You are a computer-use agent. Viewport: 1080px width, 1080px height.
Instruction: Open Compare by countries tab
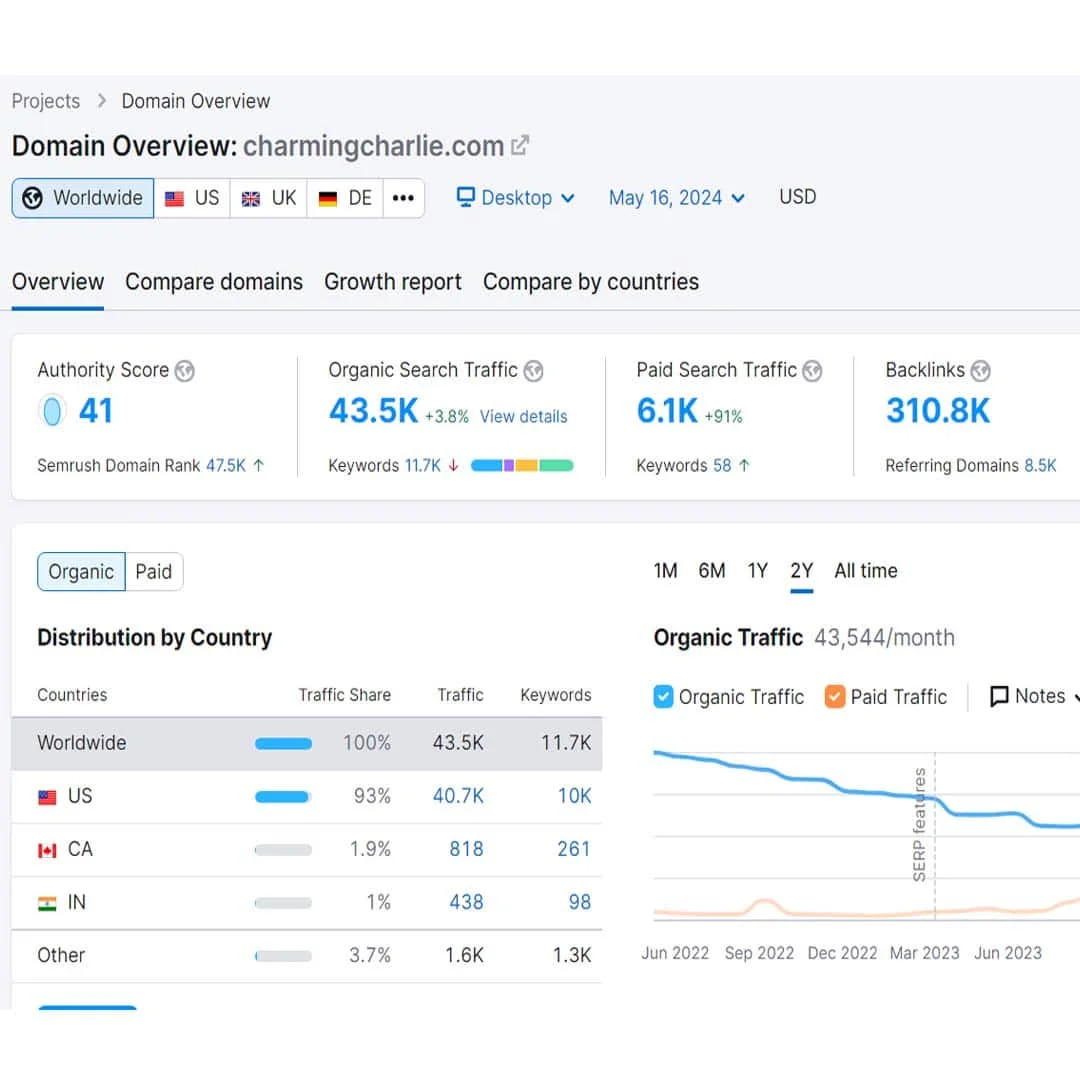[x=591, y=282]
